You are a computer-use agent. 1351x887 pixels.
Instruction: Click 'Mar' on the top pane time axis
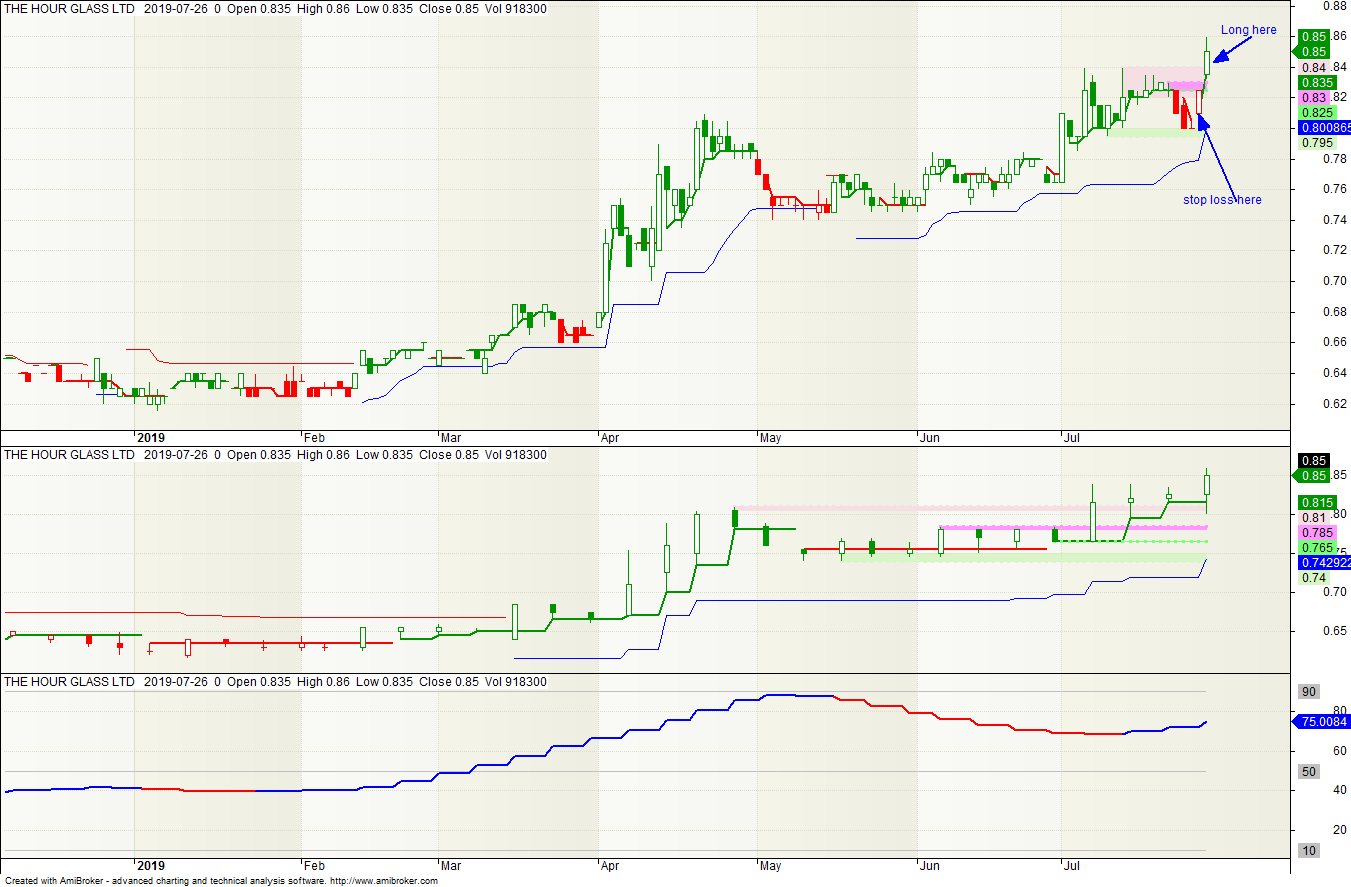tap(451, 438)
